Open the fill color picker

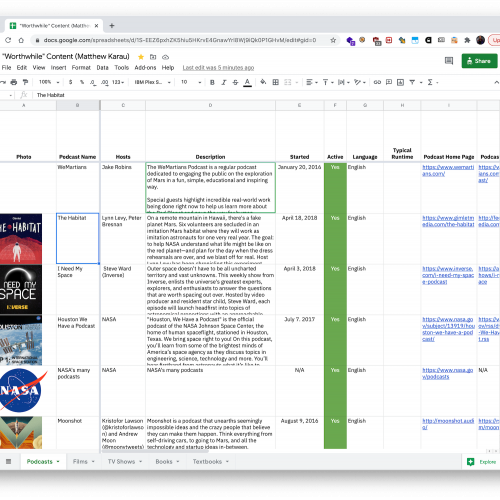(x=263, y=82)
